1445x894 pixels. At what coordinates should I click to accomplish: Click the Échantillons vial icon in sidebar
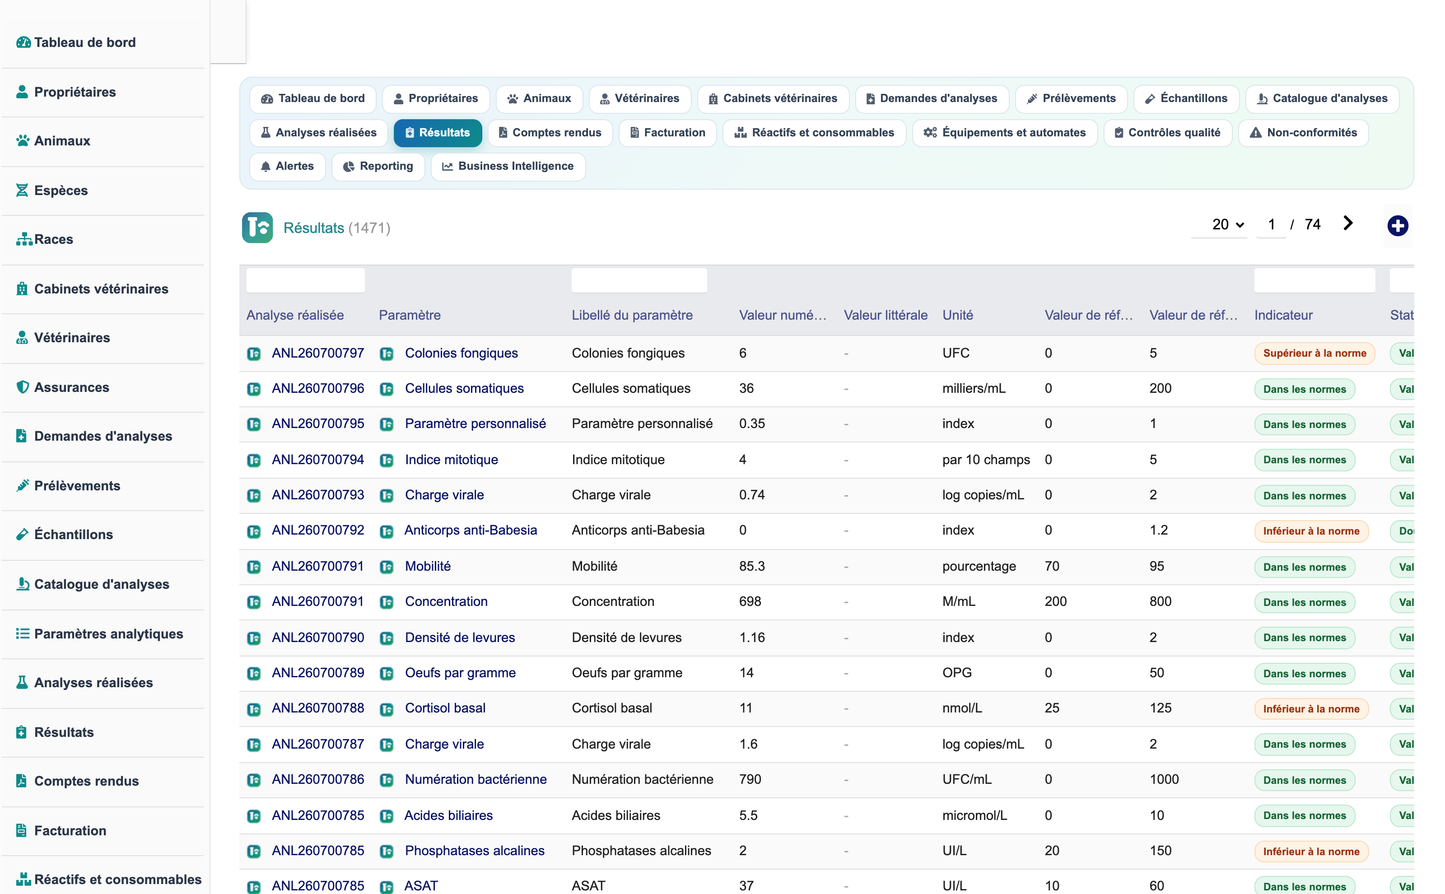(x=22, y=535)
